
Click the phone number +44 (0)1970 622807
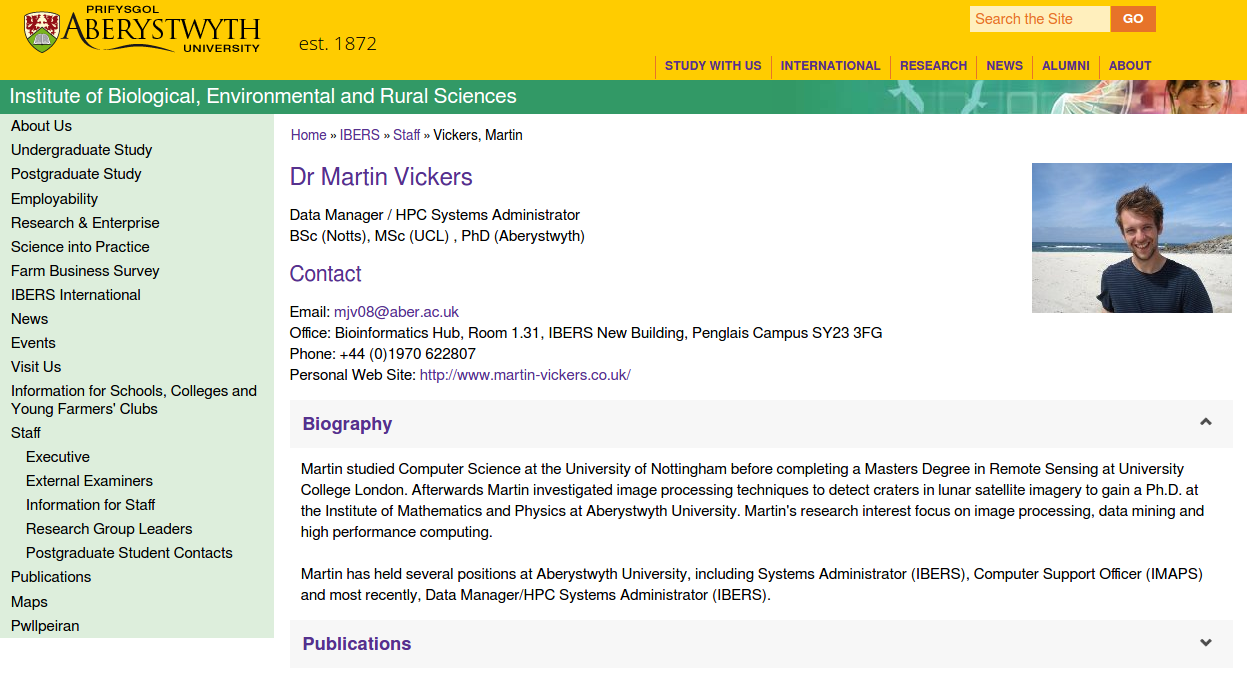point(408,354)
